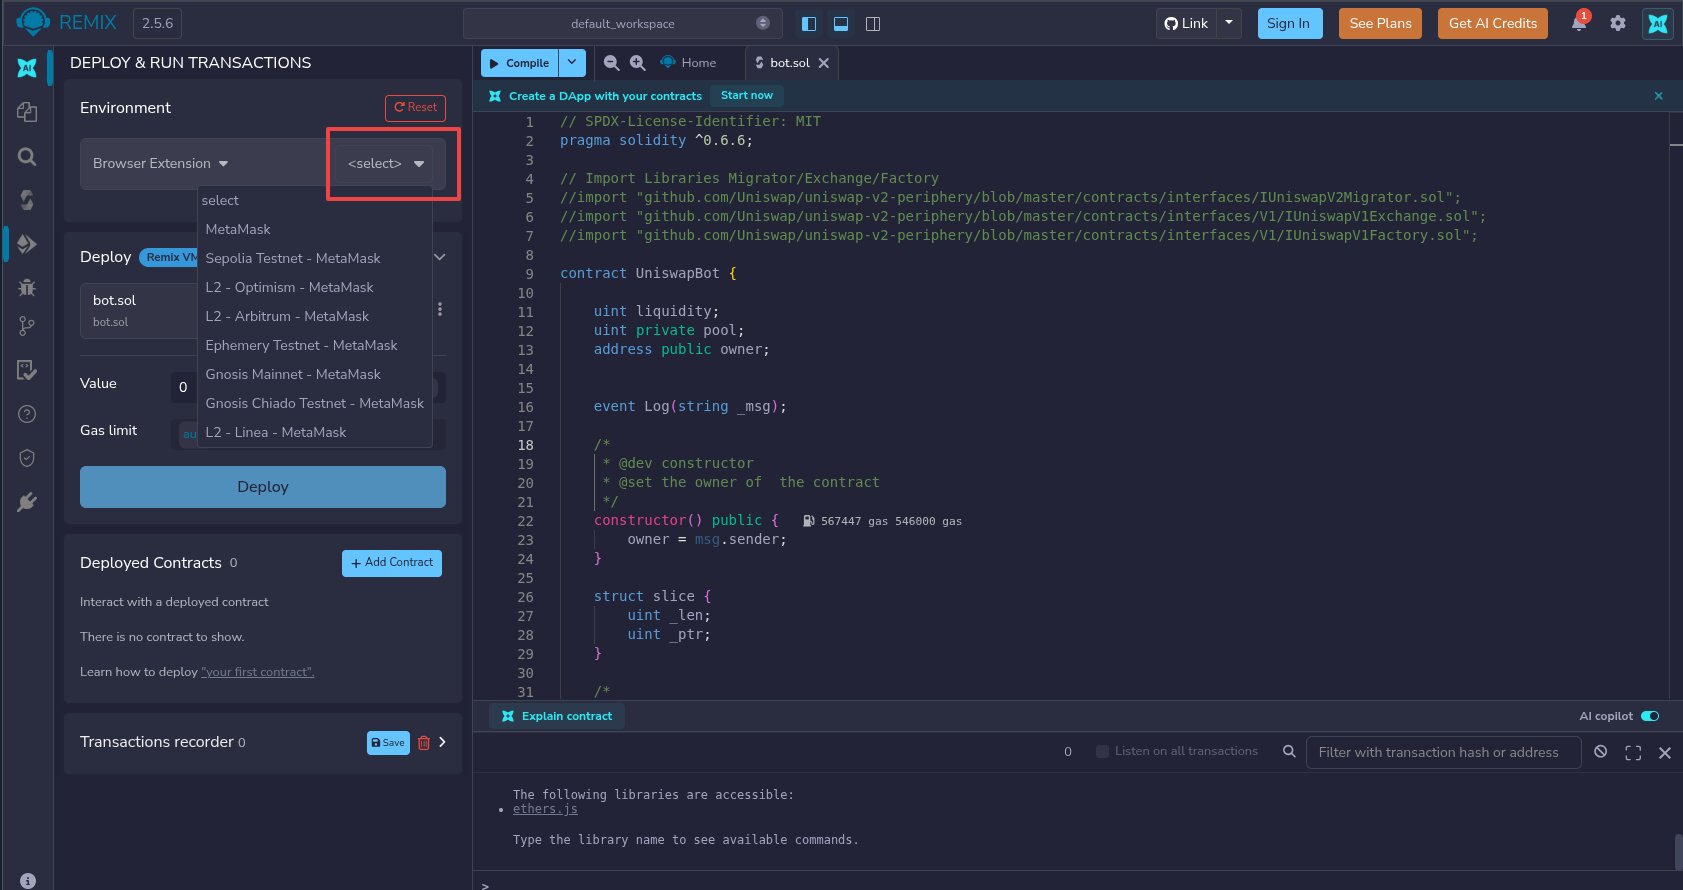Expand the Compile button dropdown arrow

point(572,63)
